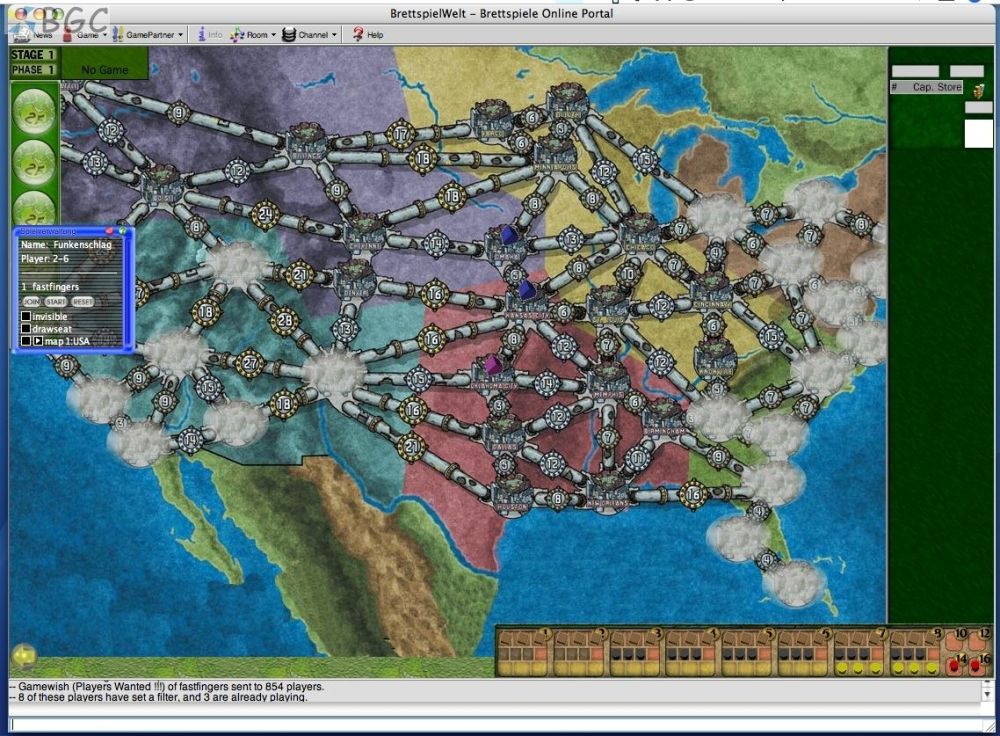This screenshot has height=736, width=1000.
Task: Click the Name: Funkenschlag text
Action: click(x=66, y=244)
